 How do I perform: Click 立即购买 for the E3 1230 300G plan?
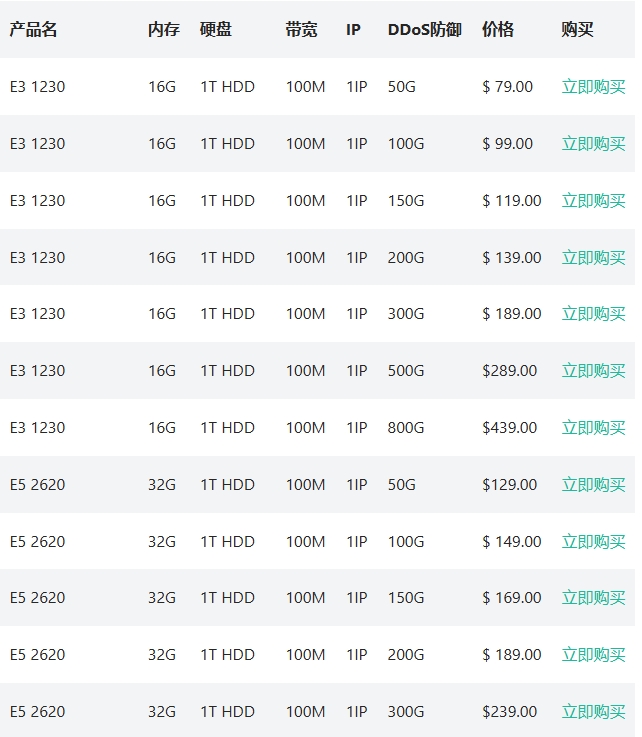pos(593,314)
